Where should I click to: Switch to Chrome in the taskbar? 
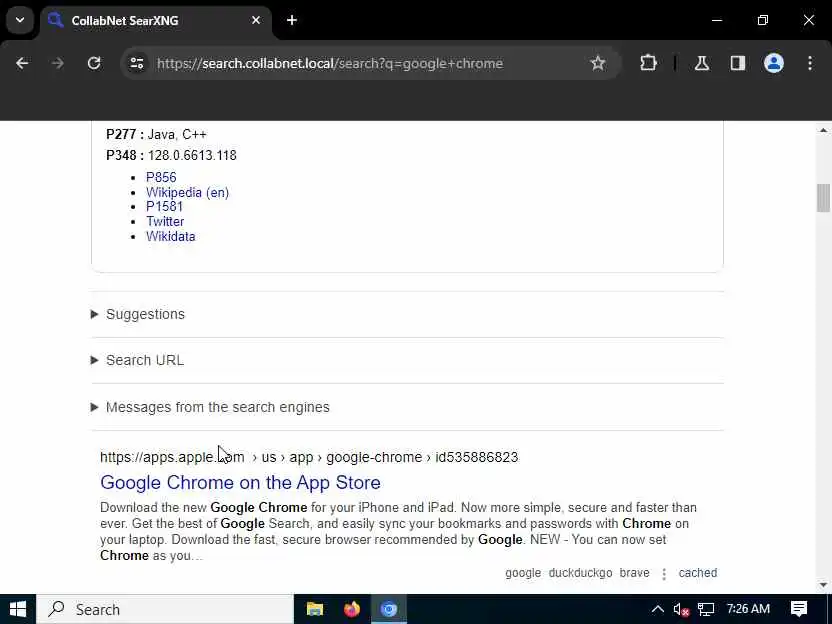point(388,609)
